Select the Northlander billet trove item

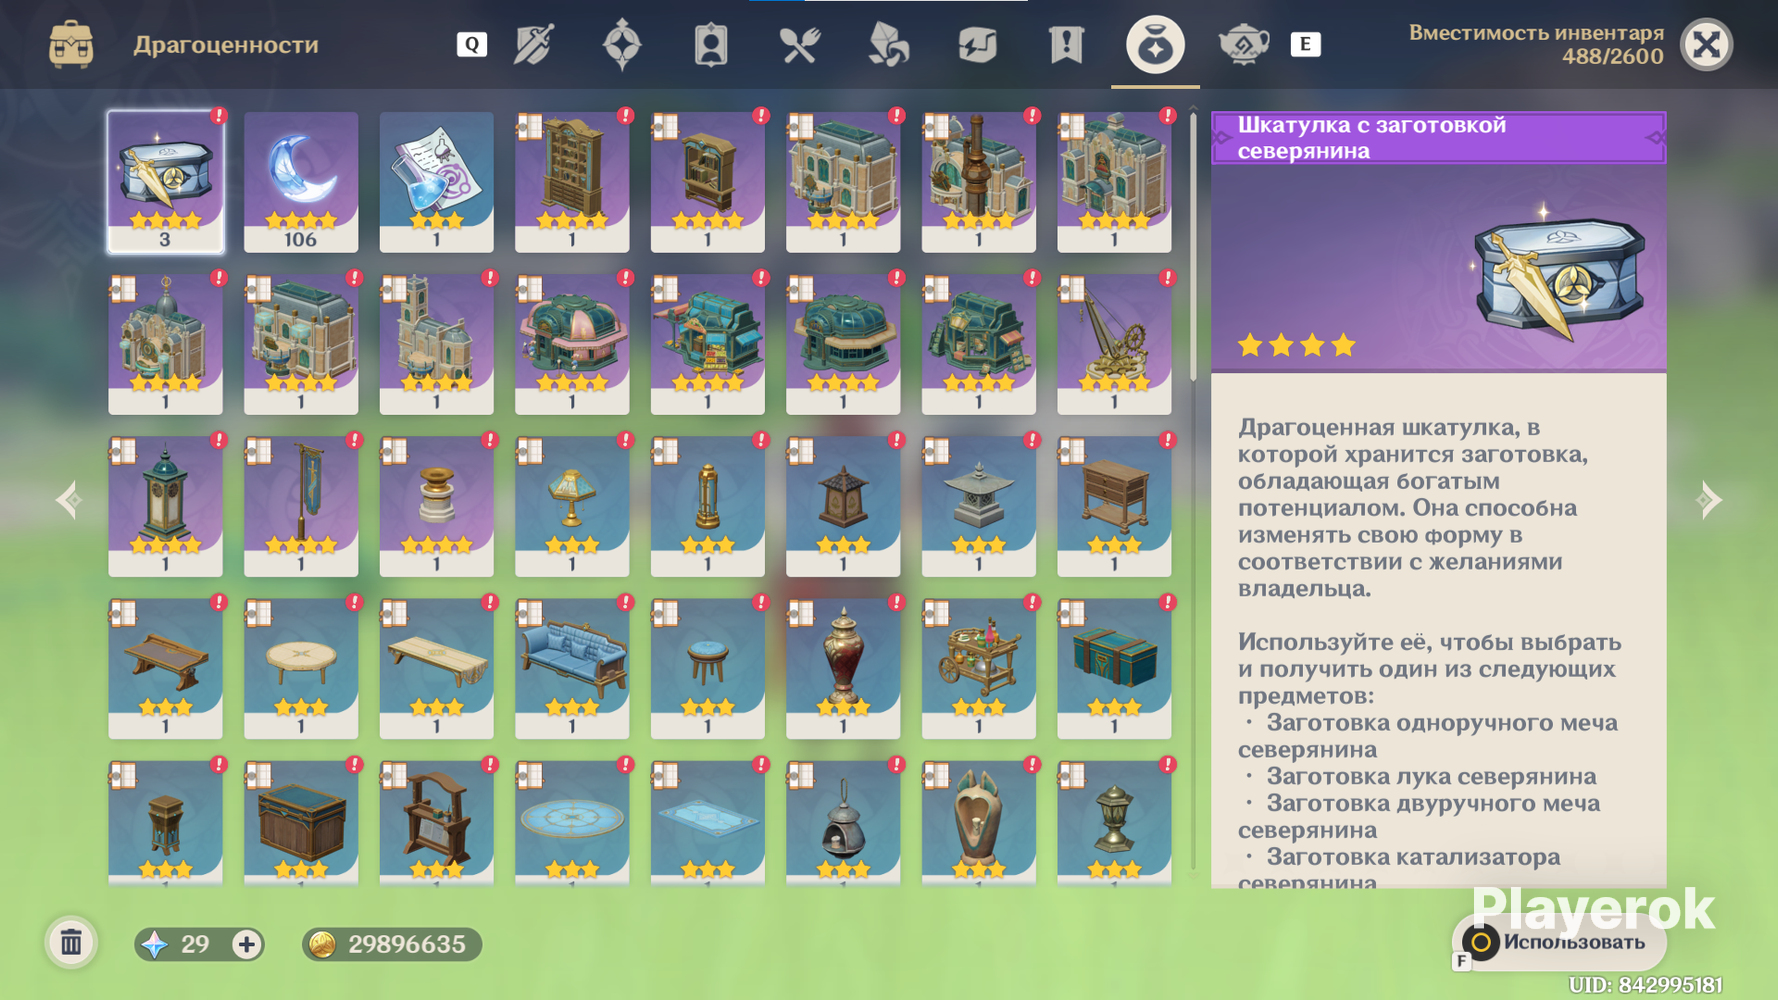pos(165,181)
